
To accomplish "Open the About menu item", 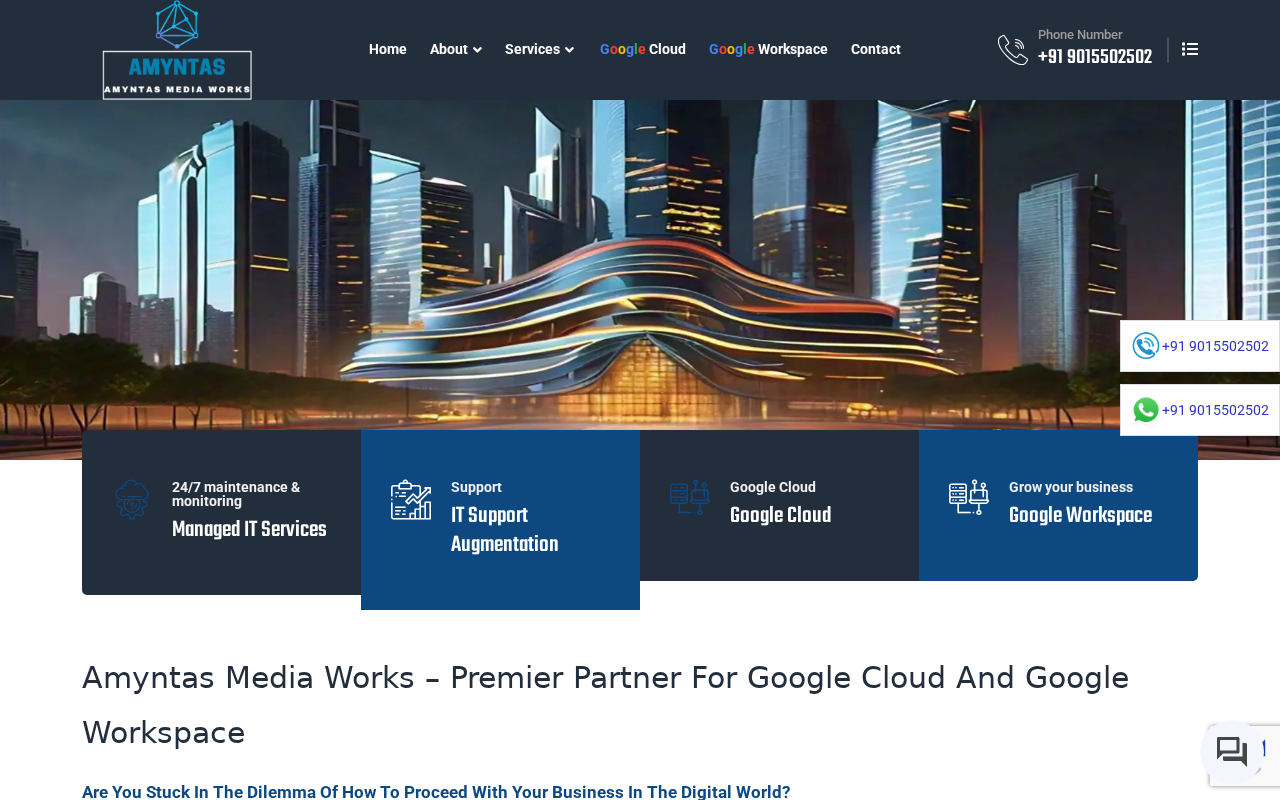I will [x=449, y=49].
